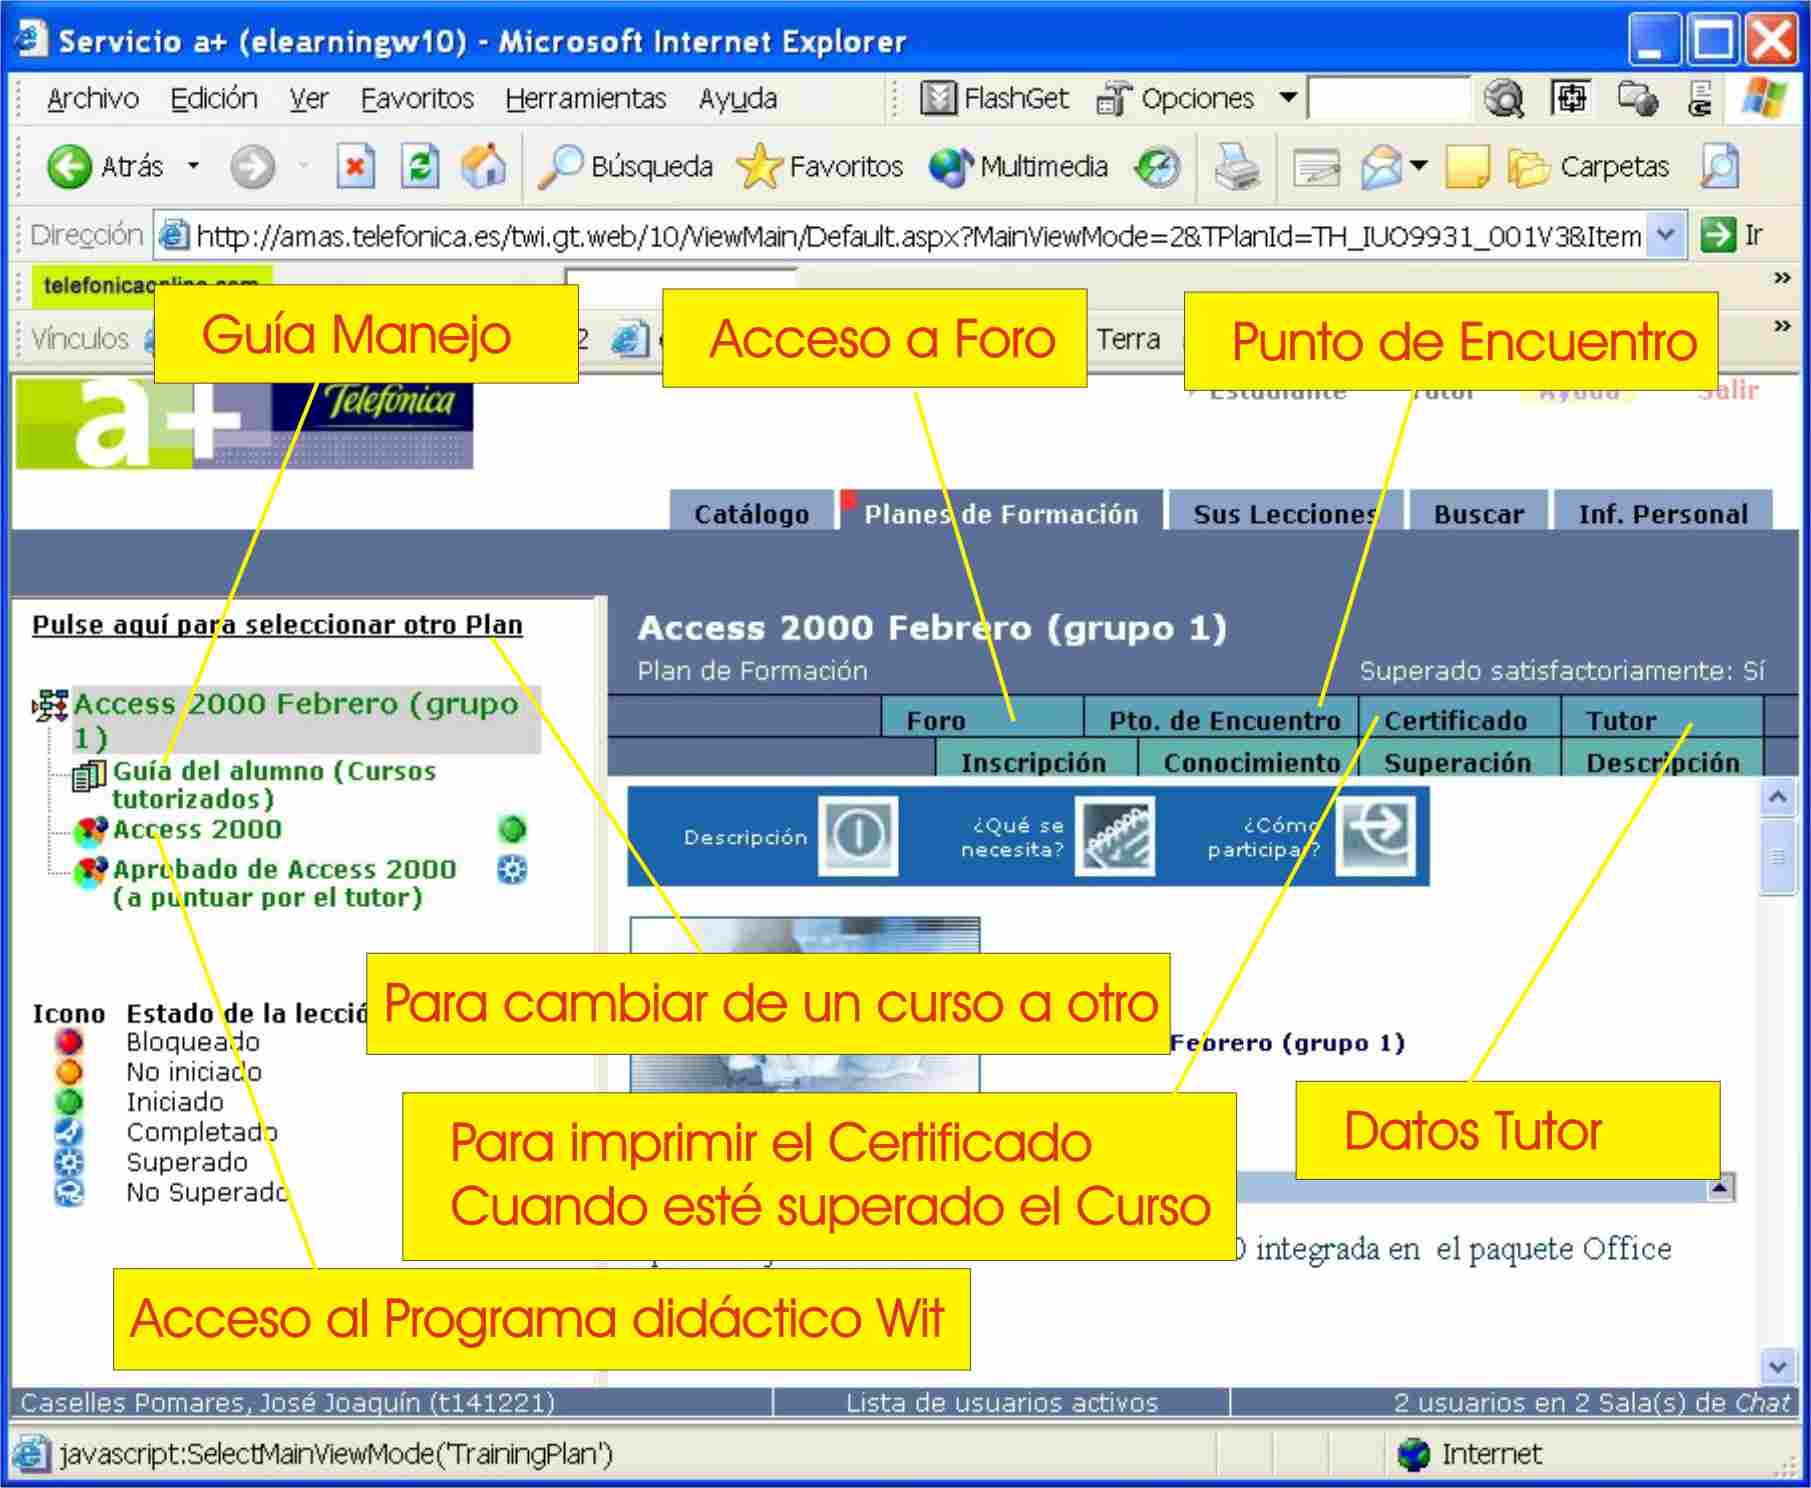
Task: Open Búsqueda search in toolbar
Action: click(x=627, y=166)
